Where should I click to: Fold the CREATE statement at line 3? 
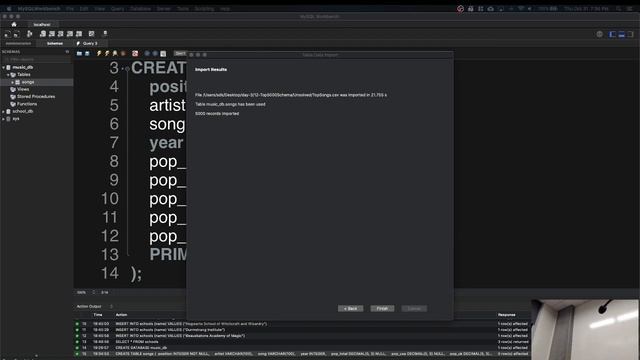(x=127, y=69)
